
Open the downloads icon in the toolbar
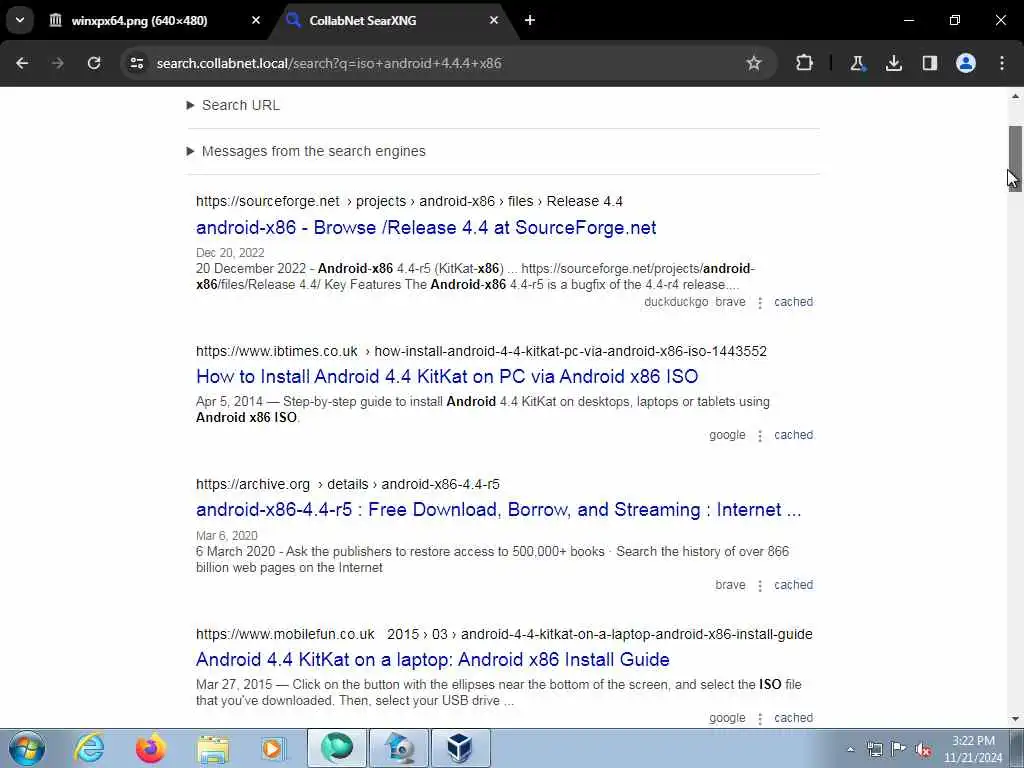[x=894, y=63]
